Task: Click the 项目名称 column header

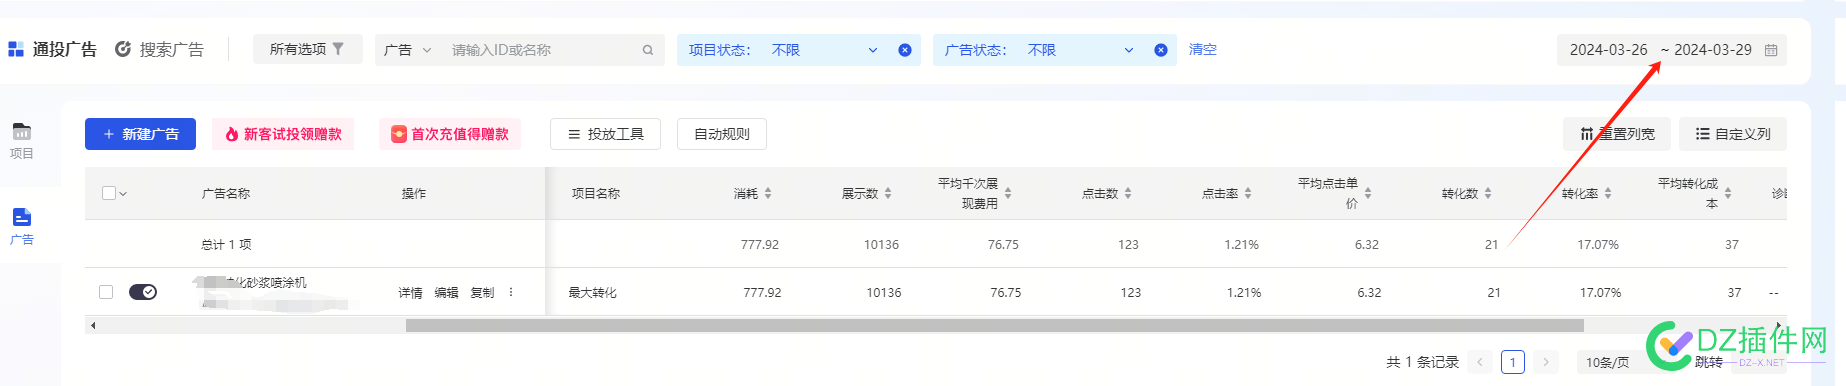Action: [596, 194]
